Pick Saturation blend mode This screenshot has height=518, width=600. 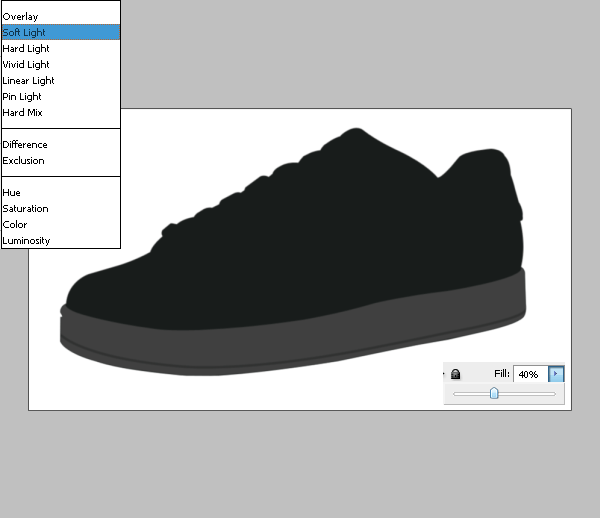[x=61, y=209]
